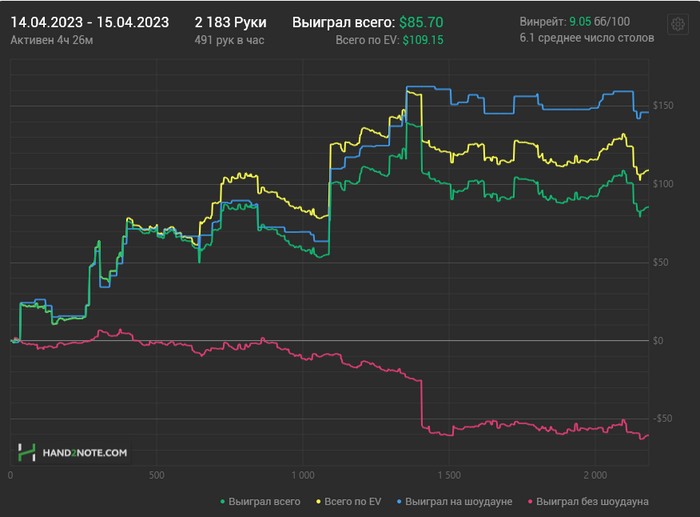Click the yellow dot beside 'Всего по EV'
Image resolution: width=700 pixels, height=517 pixels.
click(318, 502)
